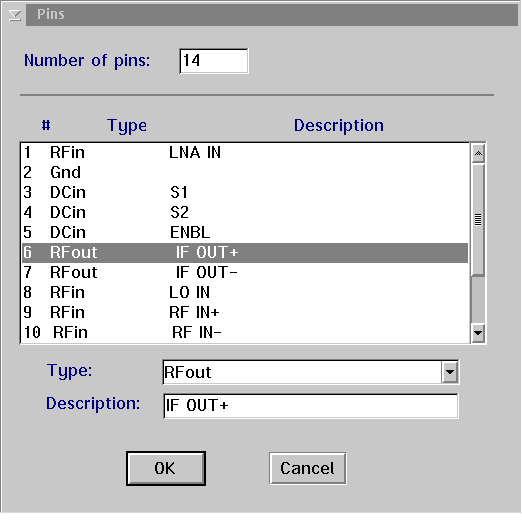Viewport: 522px width, 523px height.
Task: Select pin 7 RFout IF OUT- row
Action: click(x=245, y=273)
